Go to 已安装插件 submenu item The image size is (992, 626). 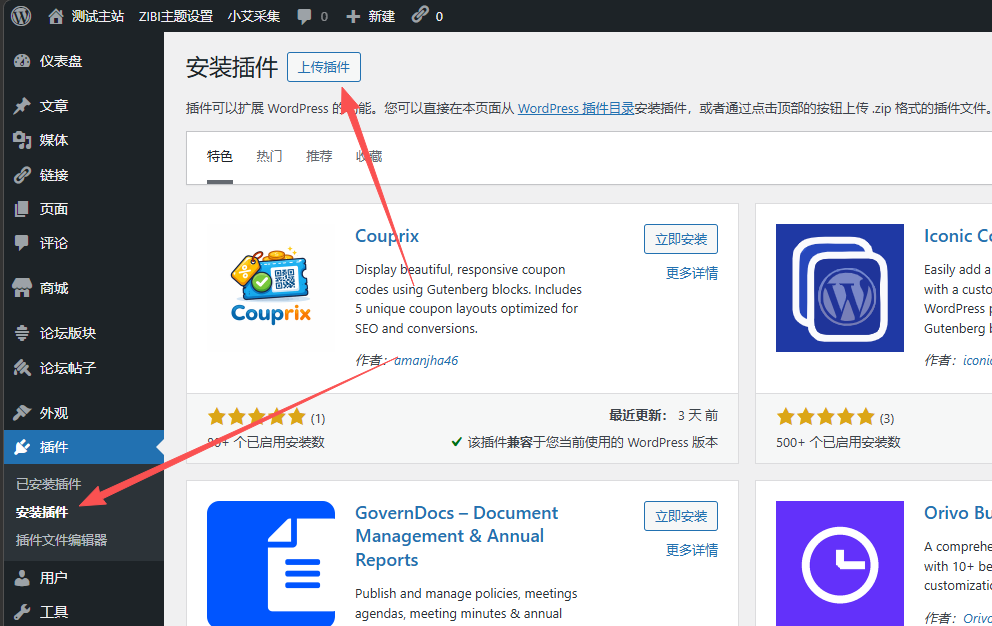pyautogui.click(x=49, y=484)
